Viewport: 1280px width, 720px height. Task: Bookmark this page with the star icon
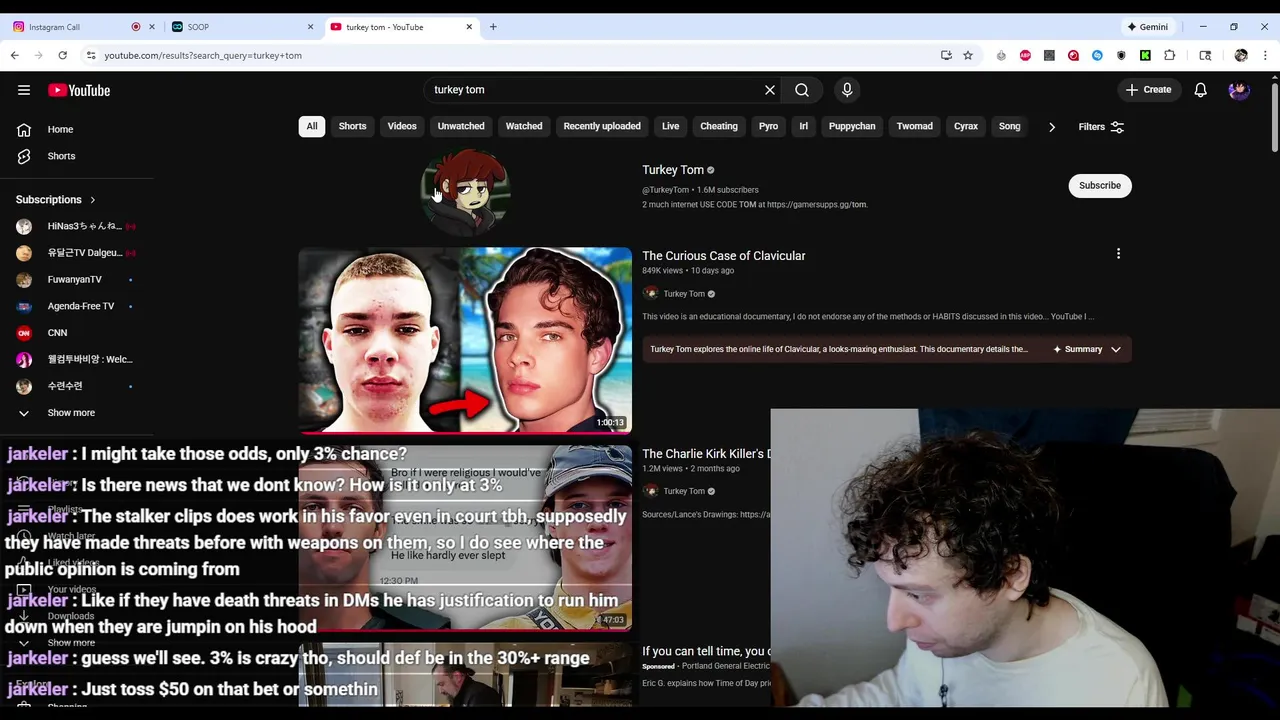(968, 55)
